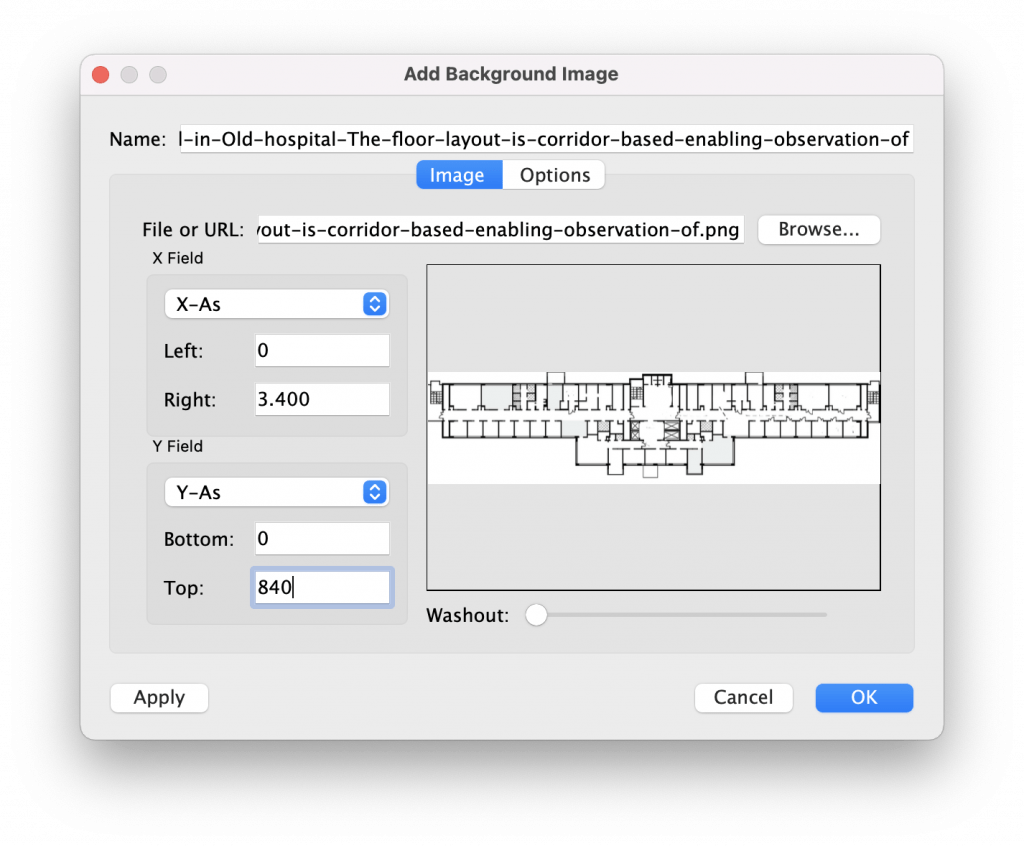Switch to the Image tab
The image size is (1024, 846).
457,175
